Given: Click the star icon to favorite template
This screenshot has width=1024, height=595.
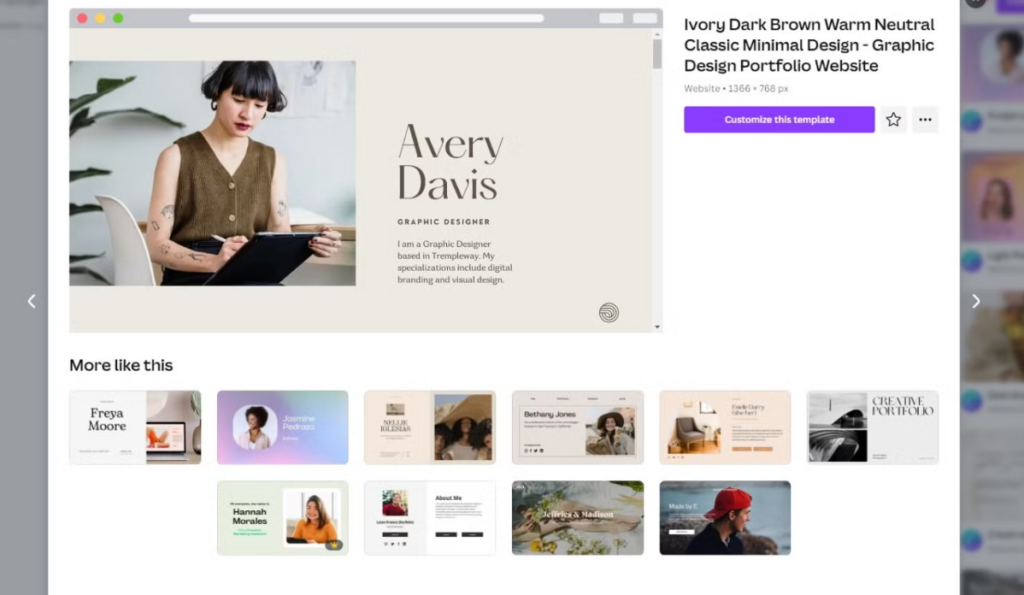Looking at the screenshot, I should pyautogui.click(x=893, y=120).
